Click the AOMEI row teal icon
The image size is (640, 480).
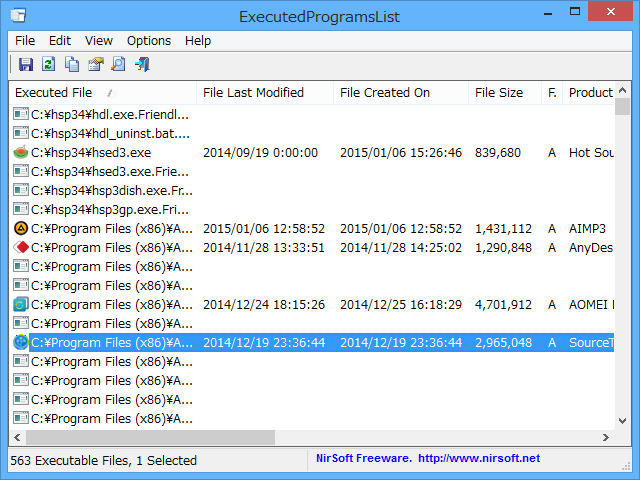(x=21, y=304)
